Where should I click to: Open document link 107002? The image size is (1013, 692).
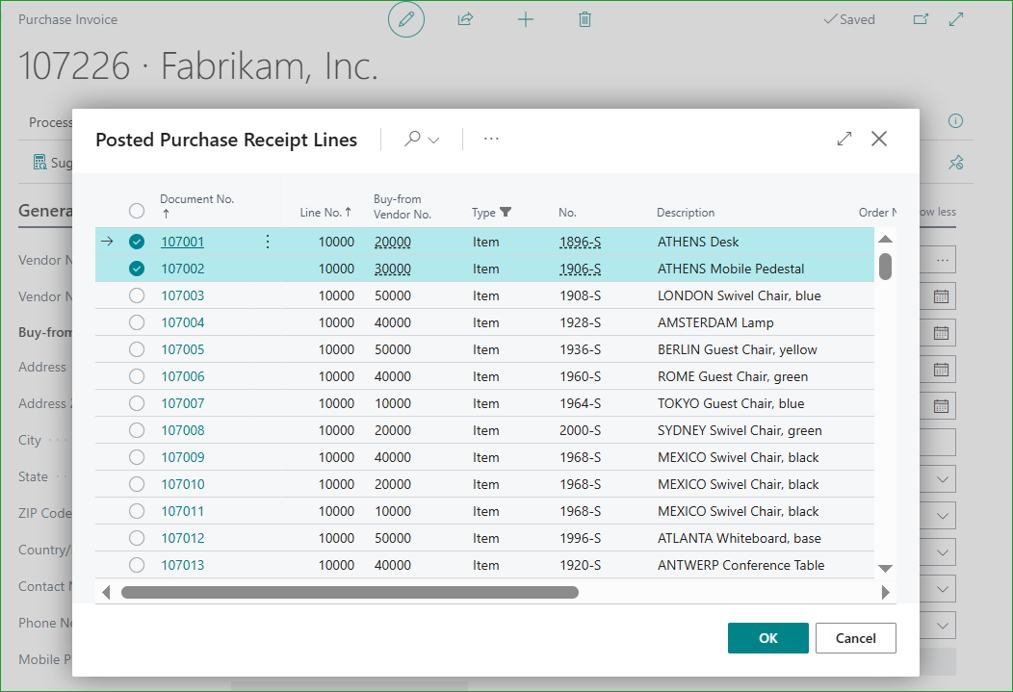pyautogui.click(x=182, y=269)
